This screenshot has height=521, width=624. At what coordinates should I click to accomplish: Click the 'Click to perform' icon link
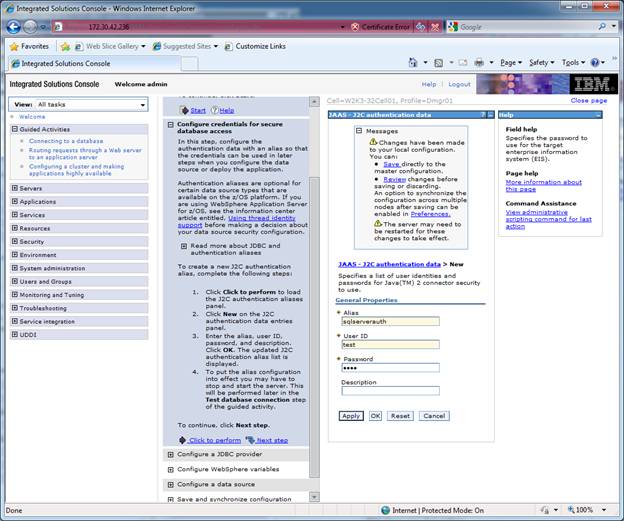[184, 440]
